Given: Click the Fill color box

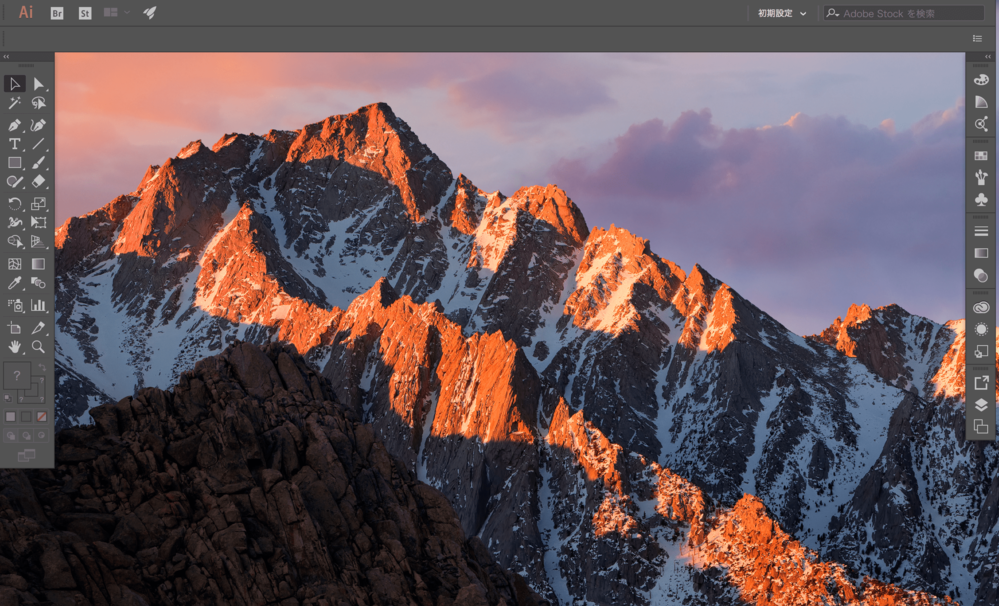Looking at the screenshot, I should (17, 375).
